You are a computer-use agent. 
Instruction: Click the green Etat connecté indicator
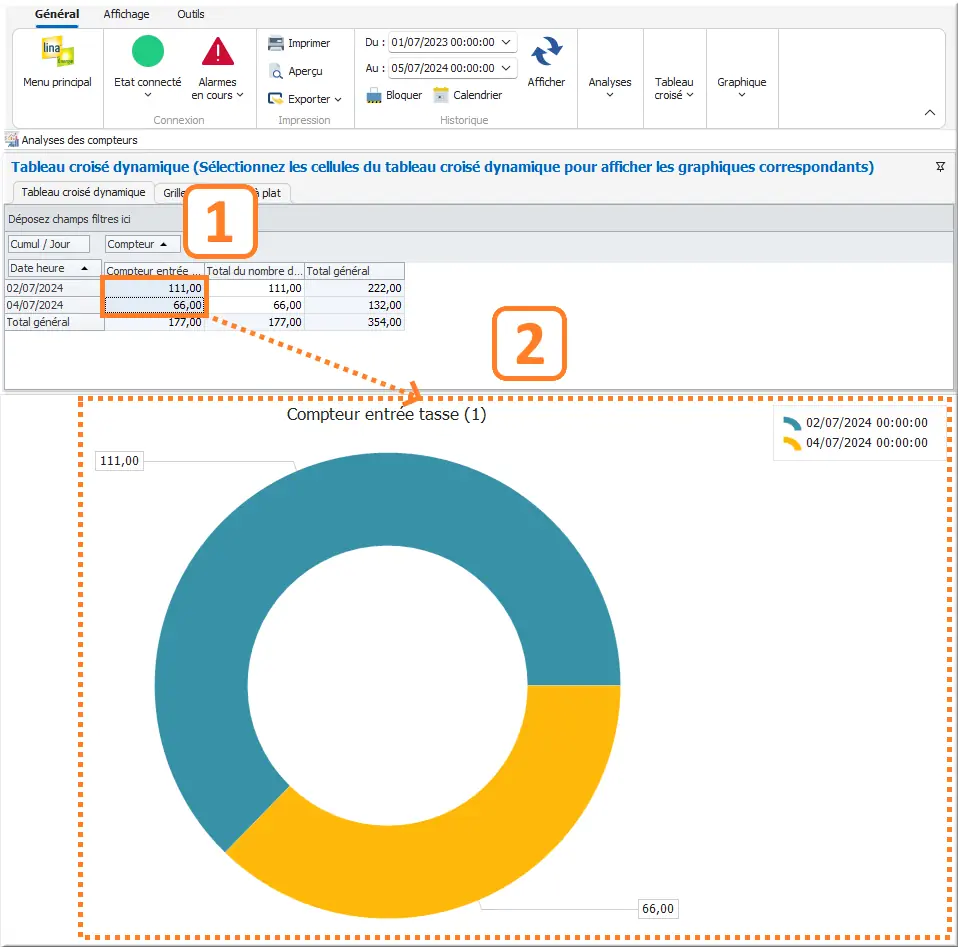(x=148, y=51)
